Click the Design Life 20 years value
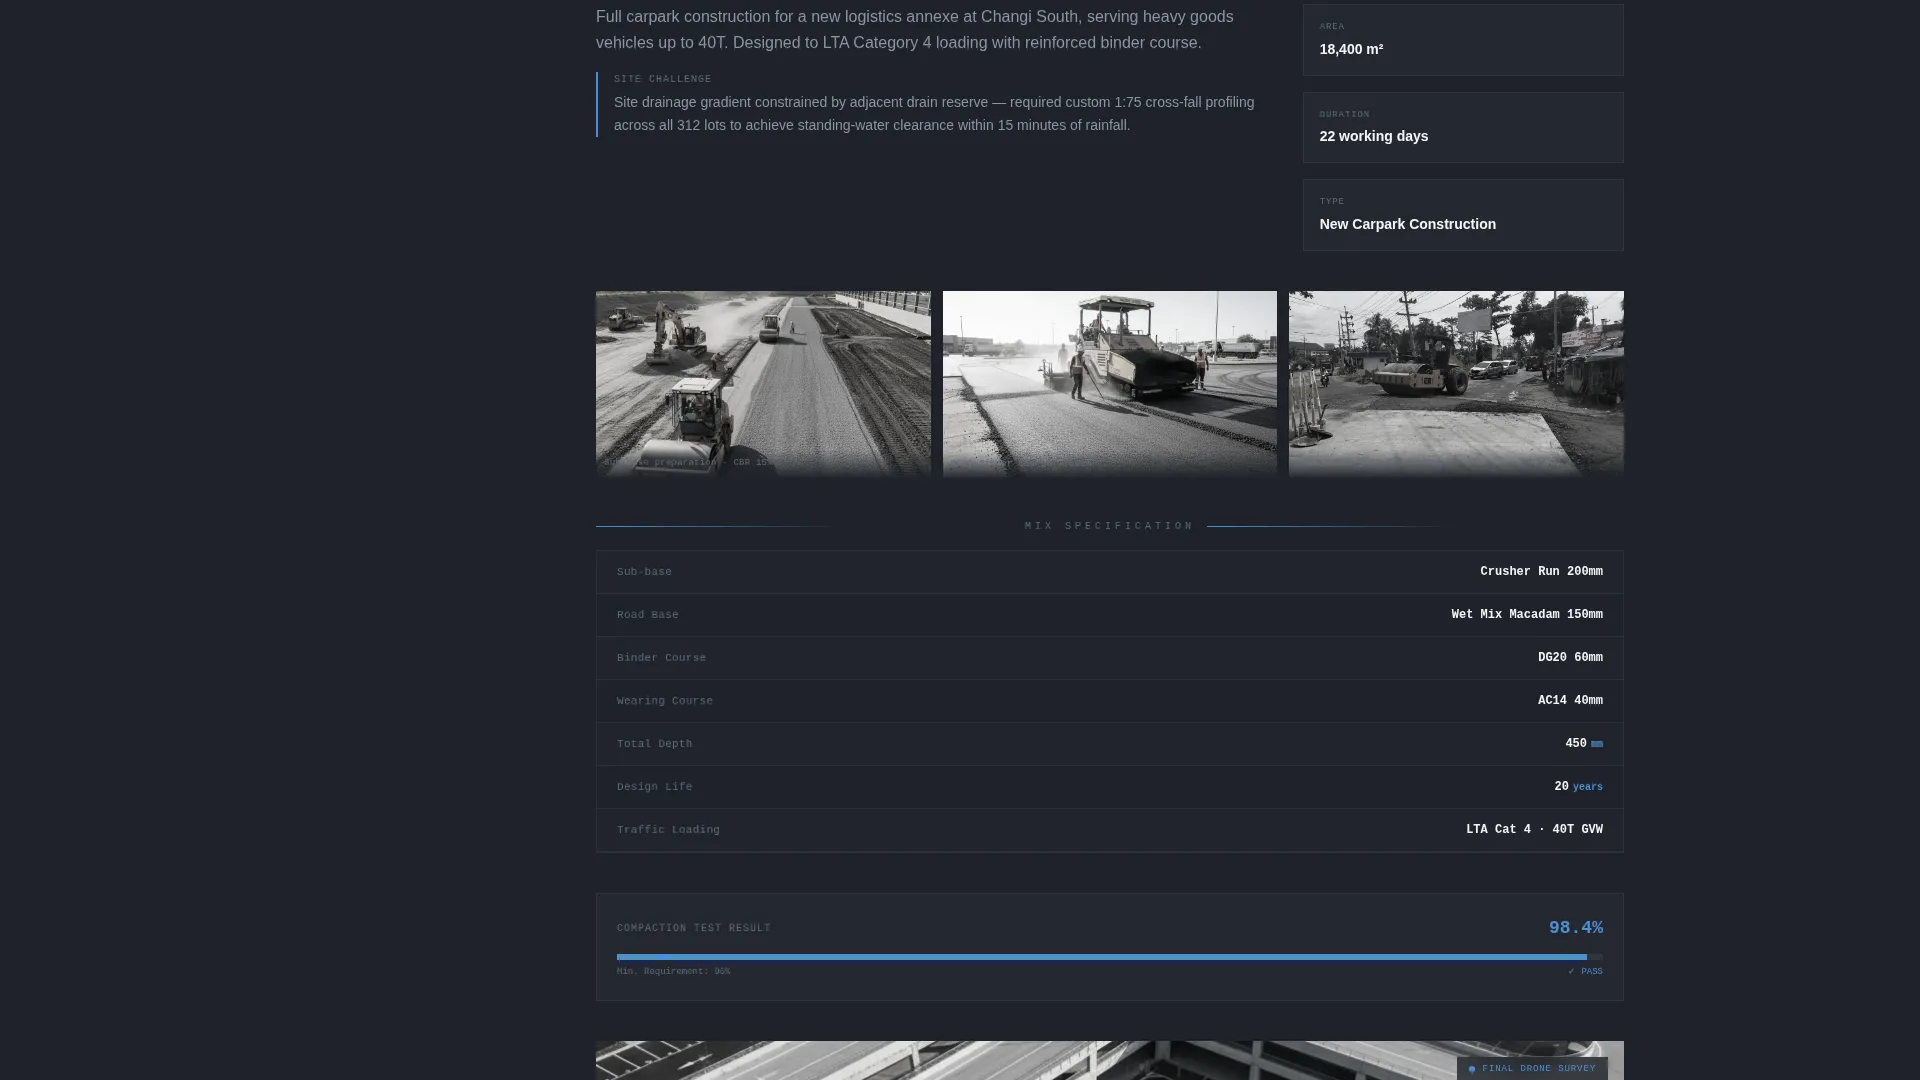Image resolution: width=1920 pixels, height=1080 pixels. click(x=1578, y=787)
